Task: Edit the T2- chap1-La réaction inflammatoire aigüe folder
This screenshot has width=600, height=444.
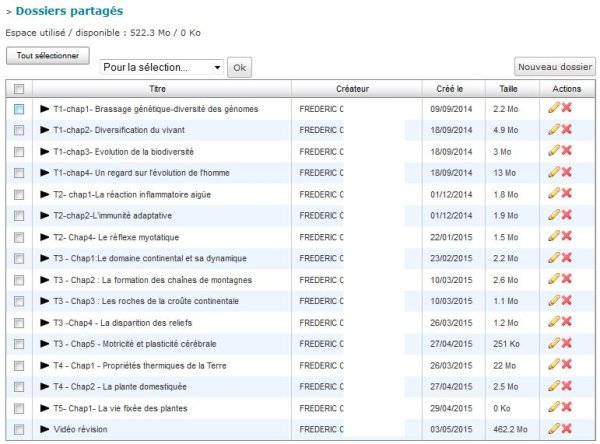Action: pyautogui.click(x=554, y=194)
